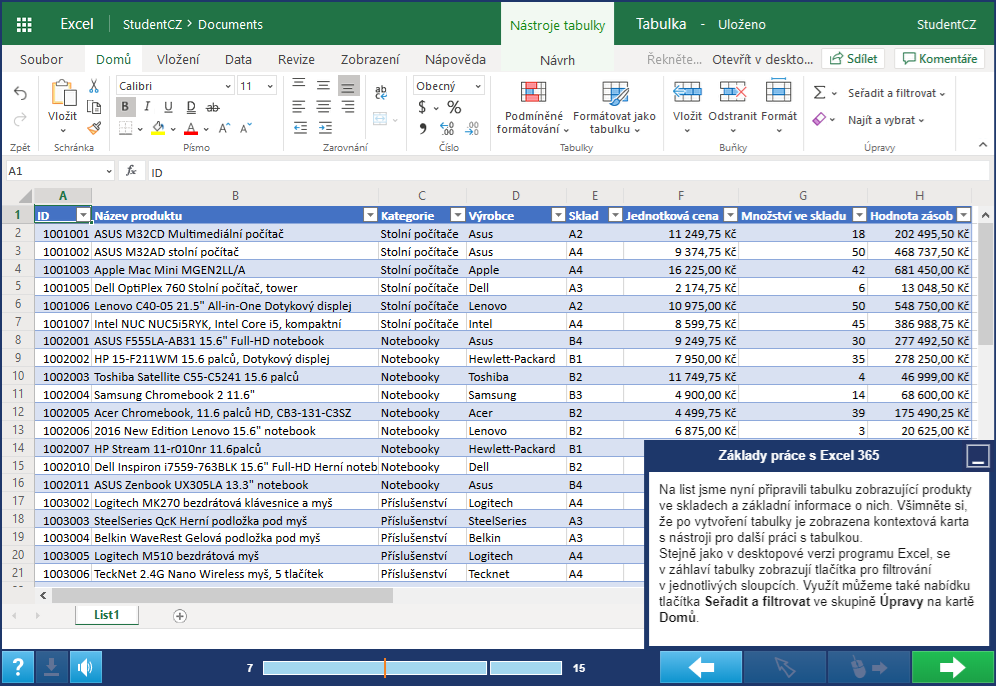Open the app launcher grid icon
This screenshot has width=996, height=686.
point(24,24)
